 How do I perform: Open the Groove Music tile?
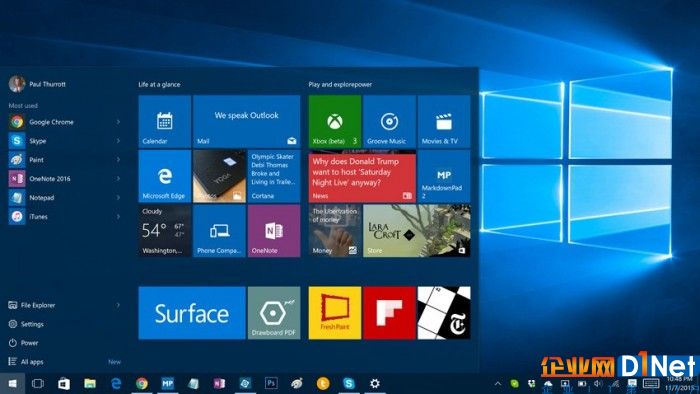(389, 121)
